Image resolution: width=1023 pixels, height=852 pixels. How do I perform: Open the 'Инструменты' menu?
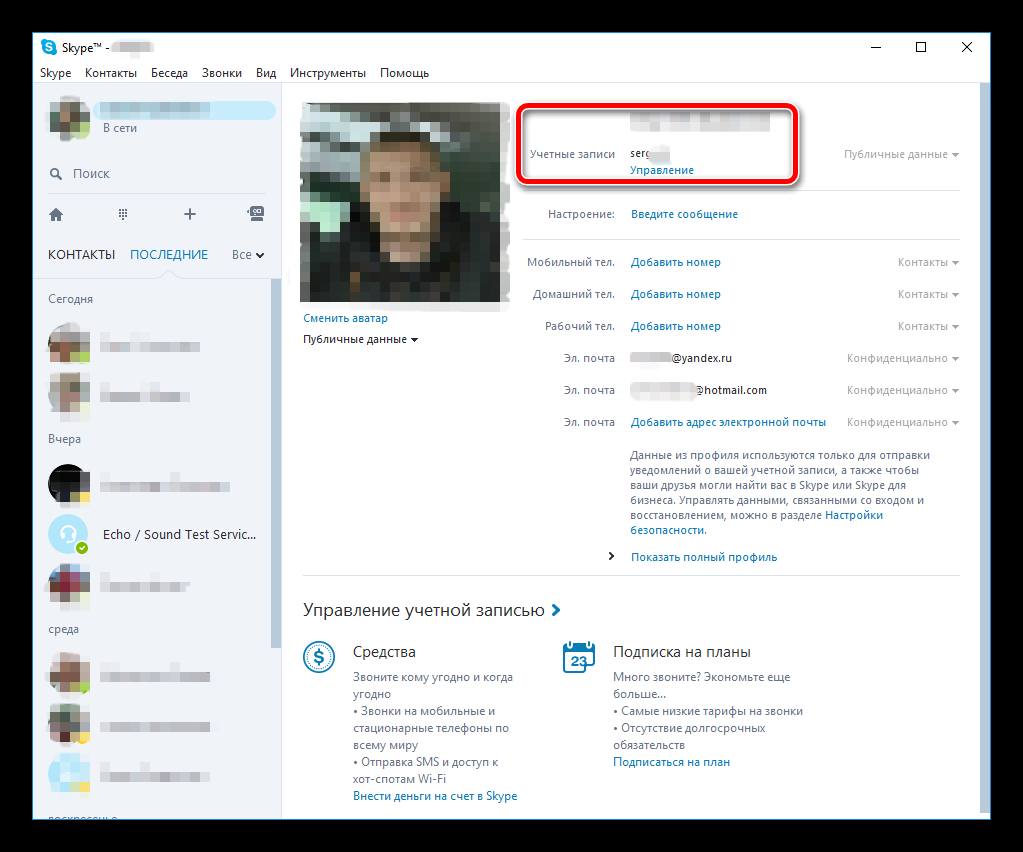click(327, 73)
